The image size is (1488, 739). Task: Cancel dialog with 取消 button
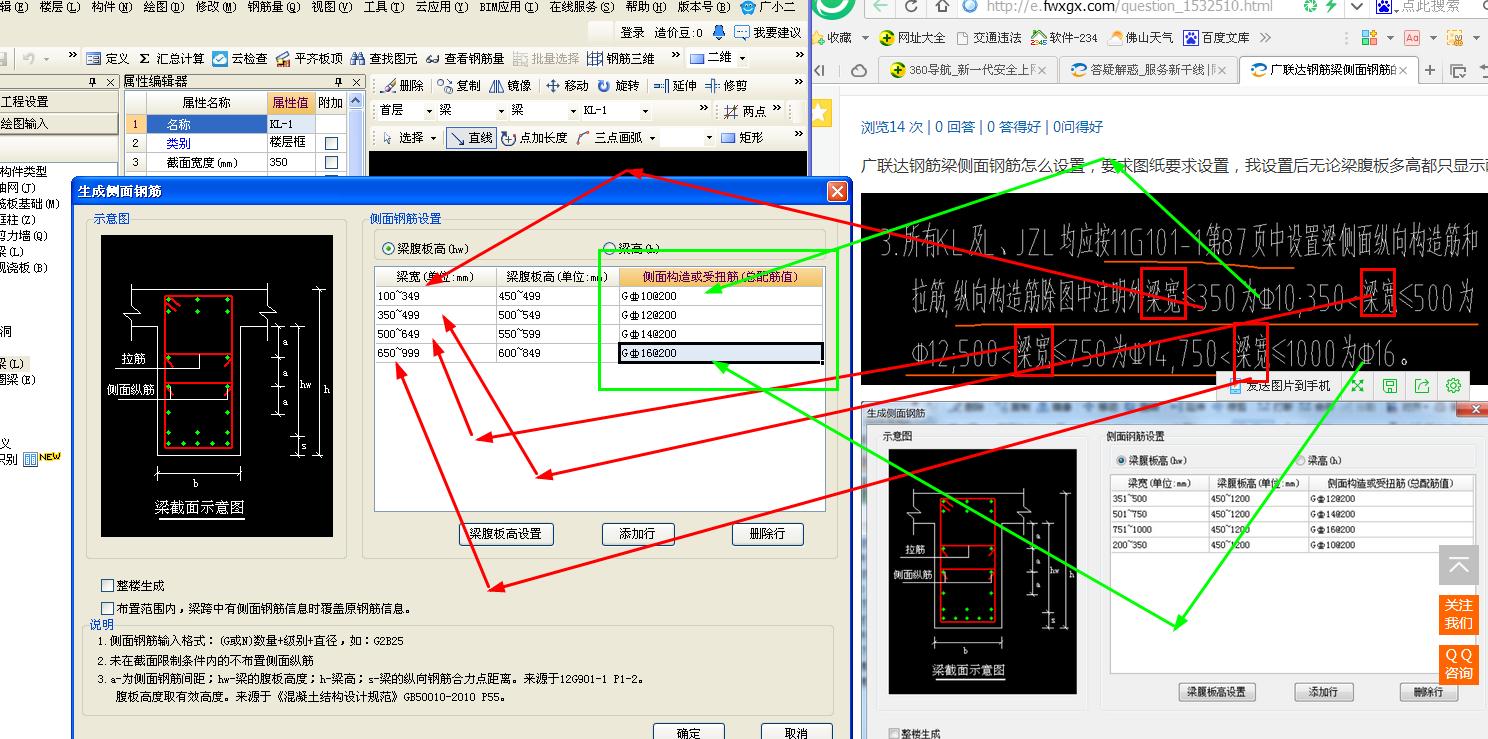coord(797,732)
